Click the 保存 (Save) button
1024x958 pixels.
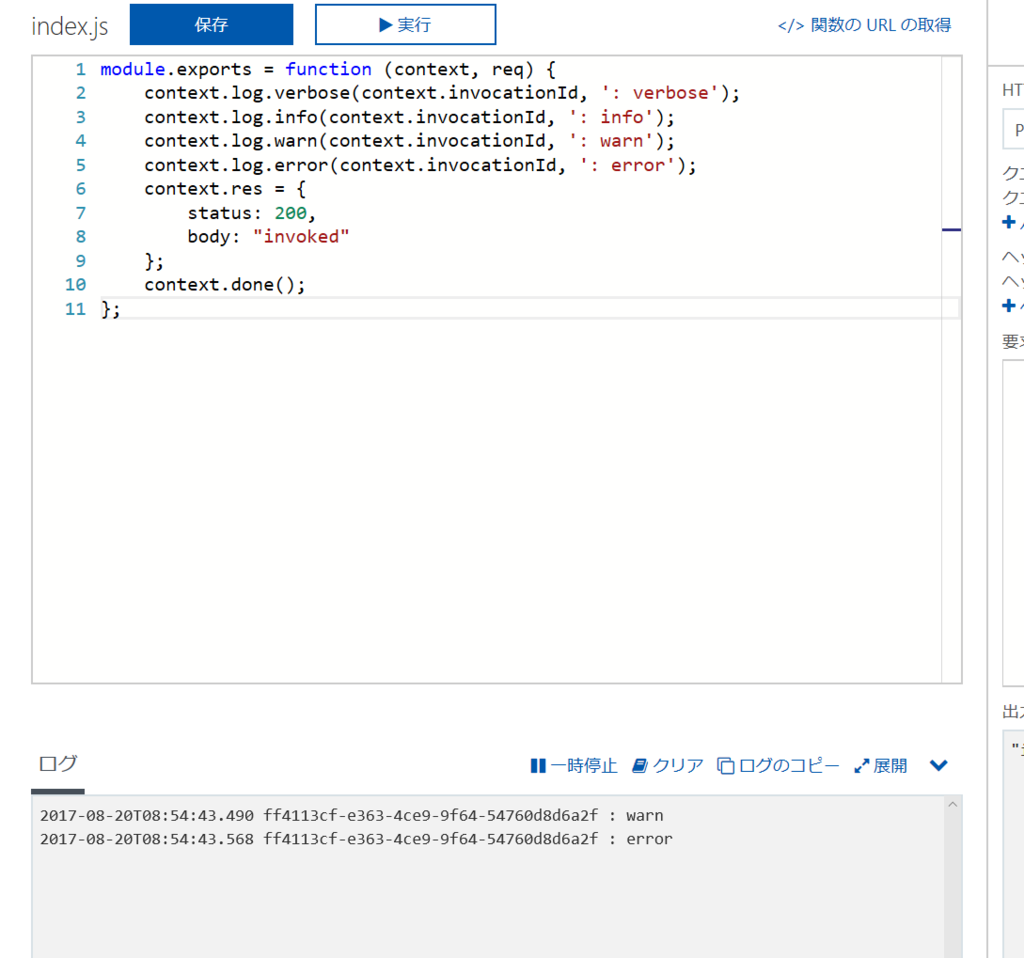pos(211,25)
